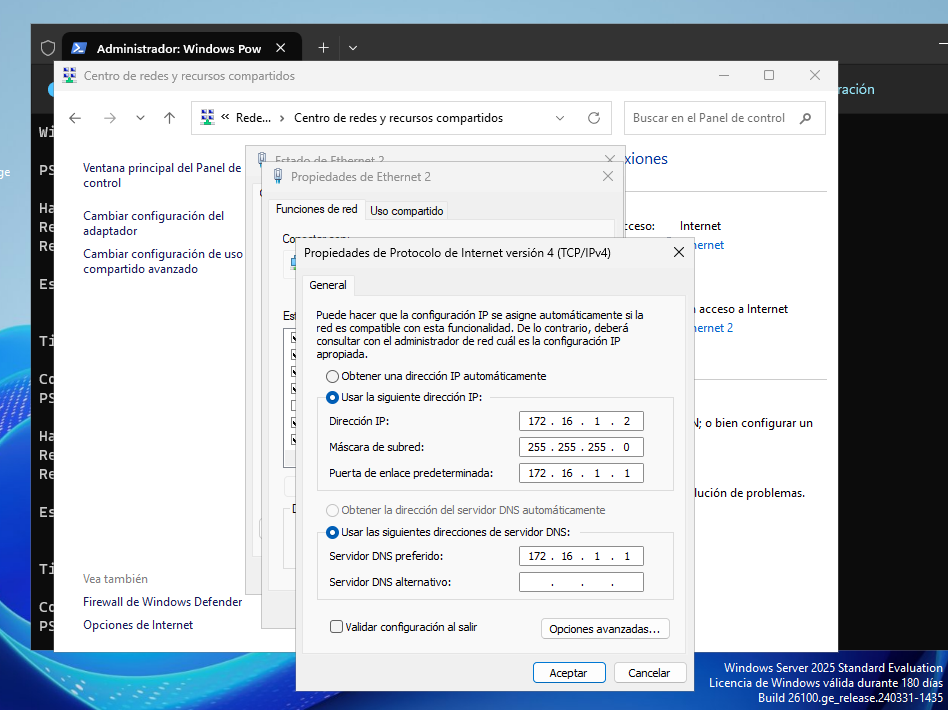Open the General tab
948x710 pixels.
[x=328, y=285]
